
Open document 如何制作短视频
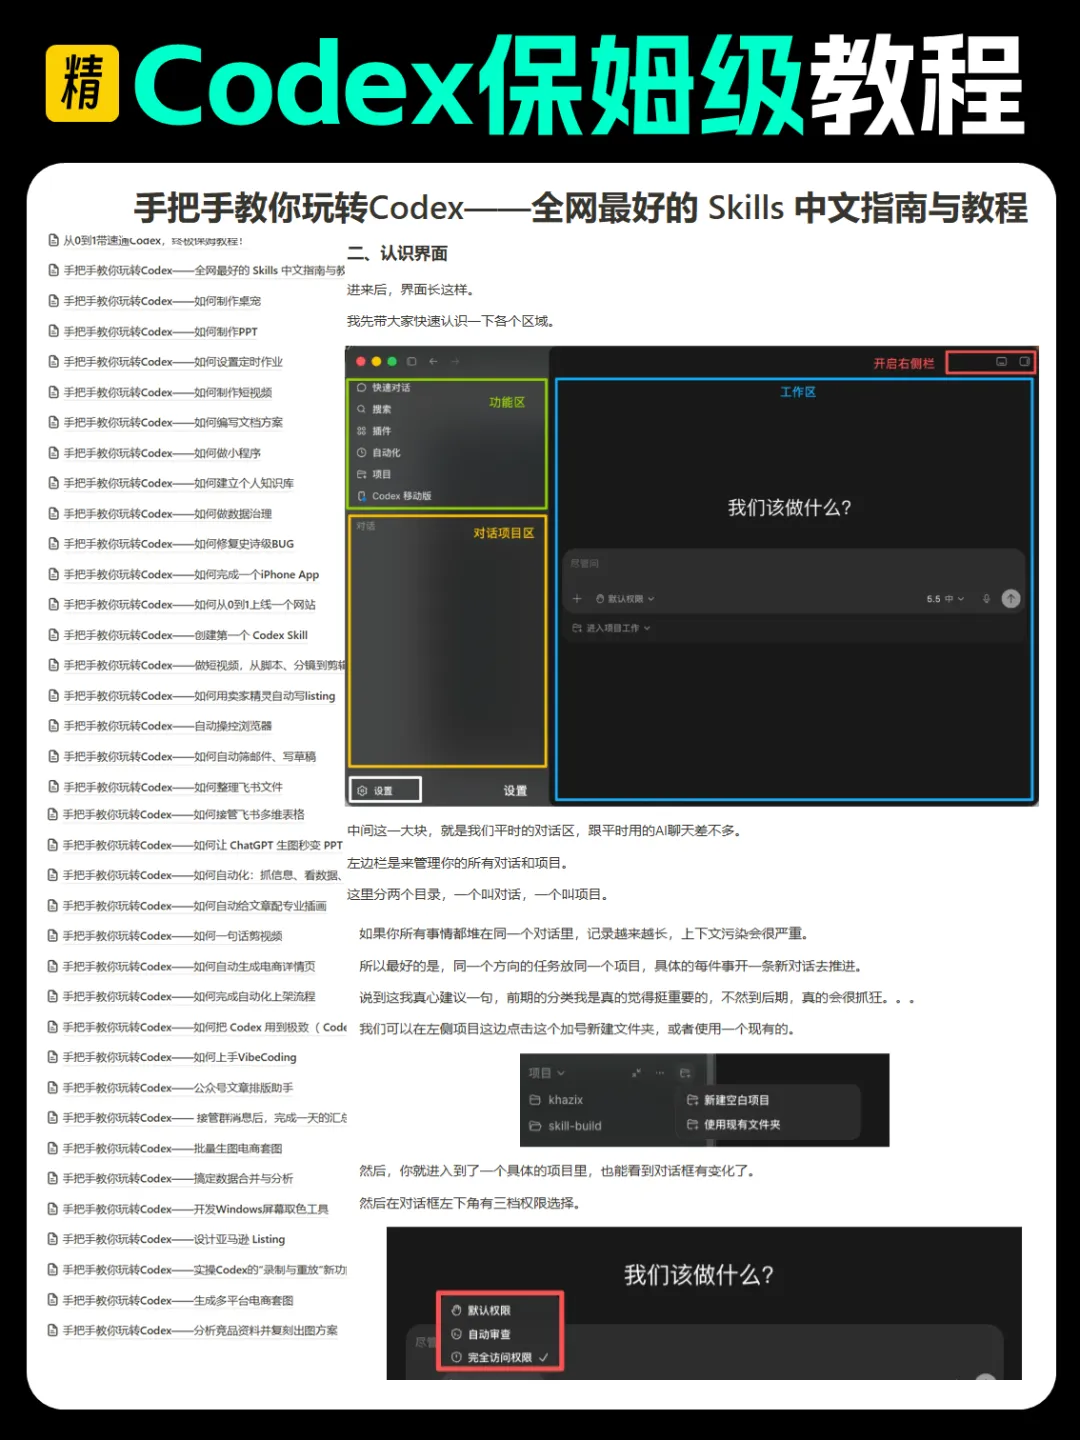(x=161, y=392)
